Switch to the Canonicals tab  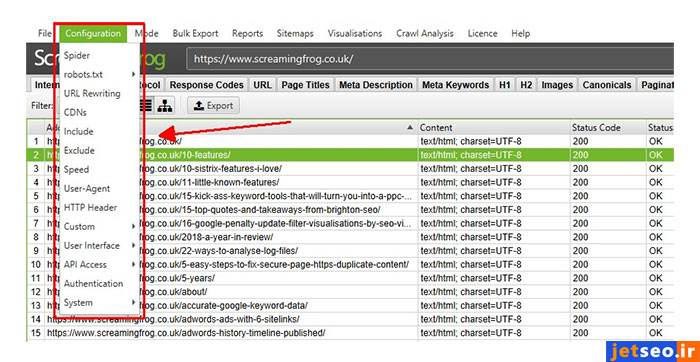pyautogui.click(x=607, y=85)
